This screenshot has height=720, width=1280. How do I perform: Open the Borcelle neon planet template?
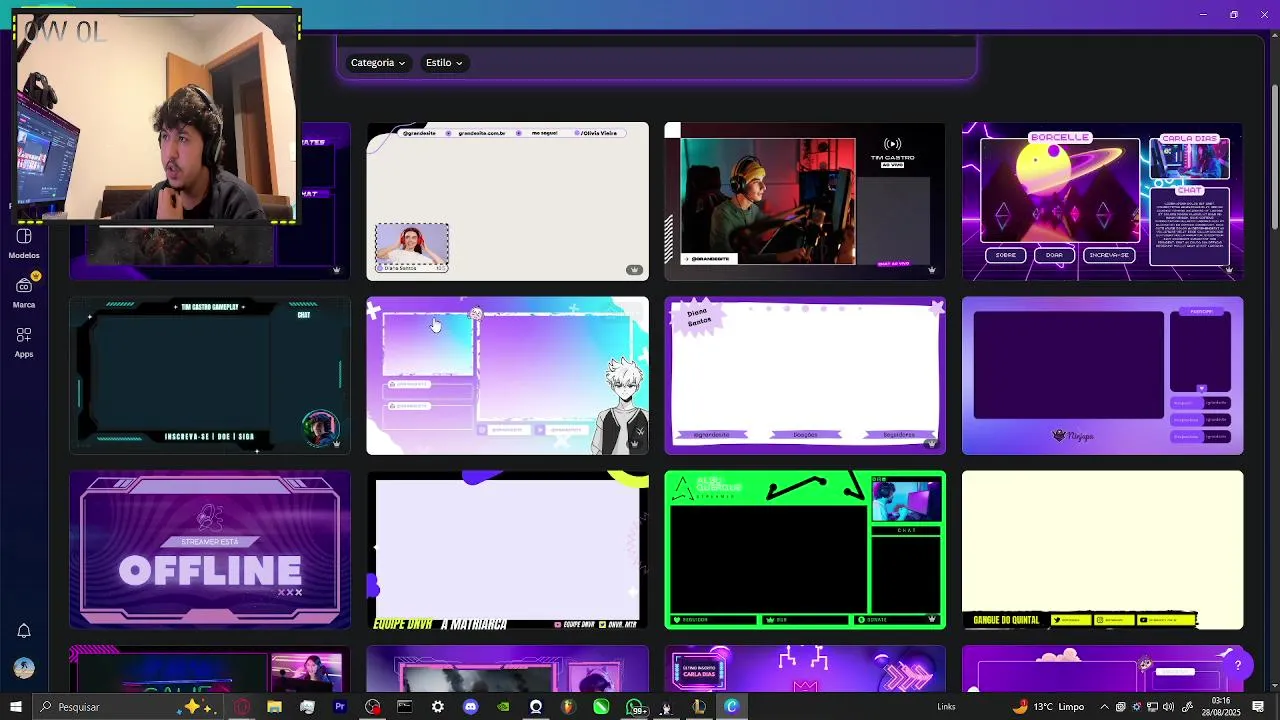(x=1103, y=202)
